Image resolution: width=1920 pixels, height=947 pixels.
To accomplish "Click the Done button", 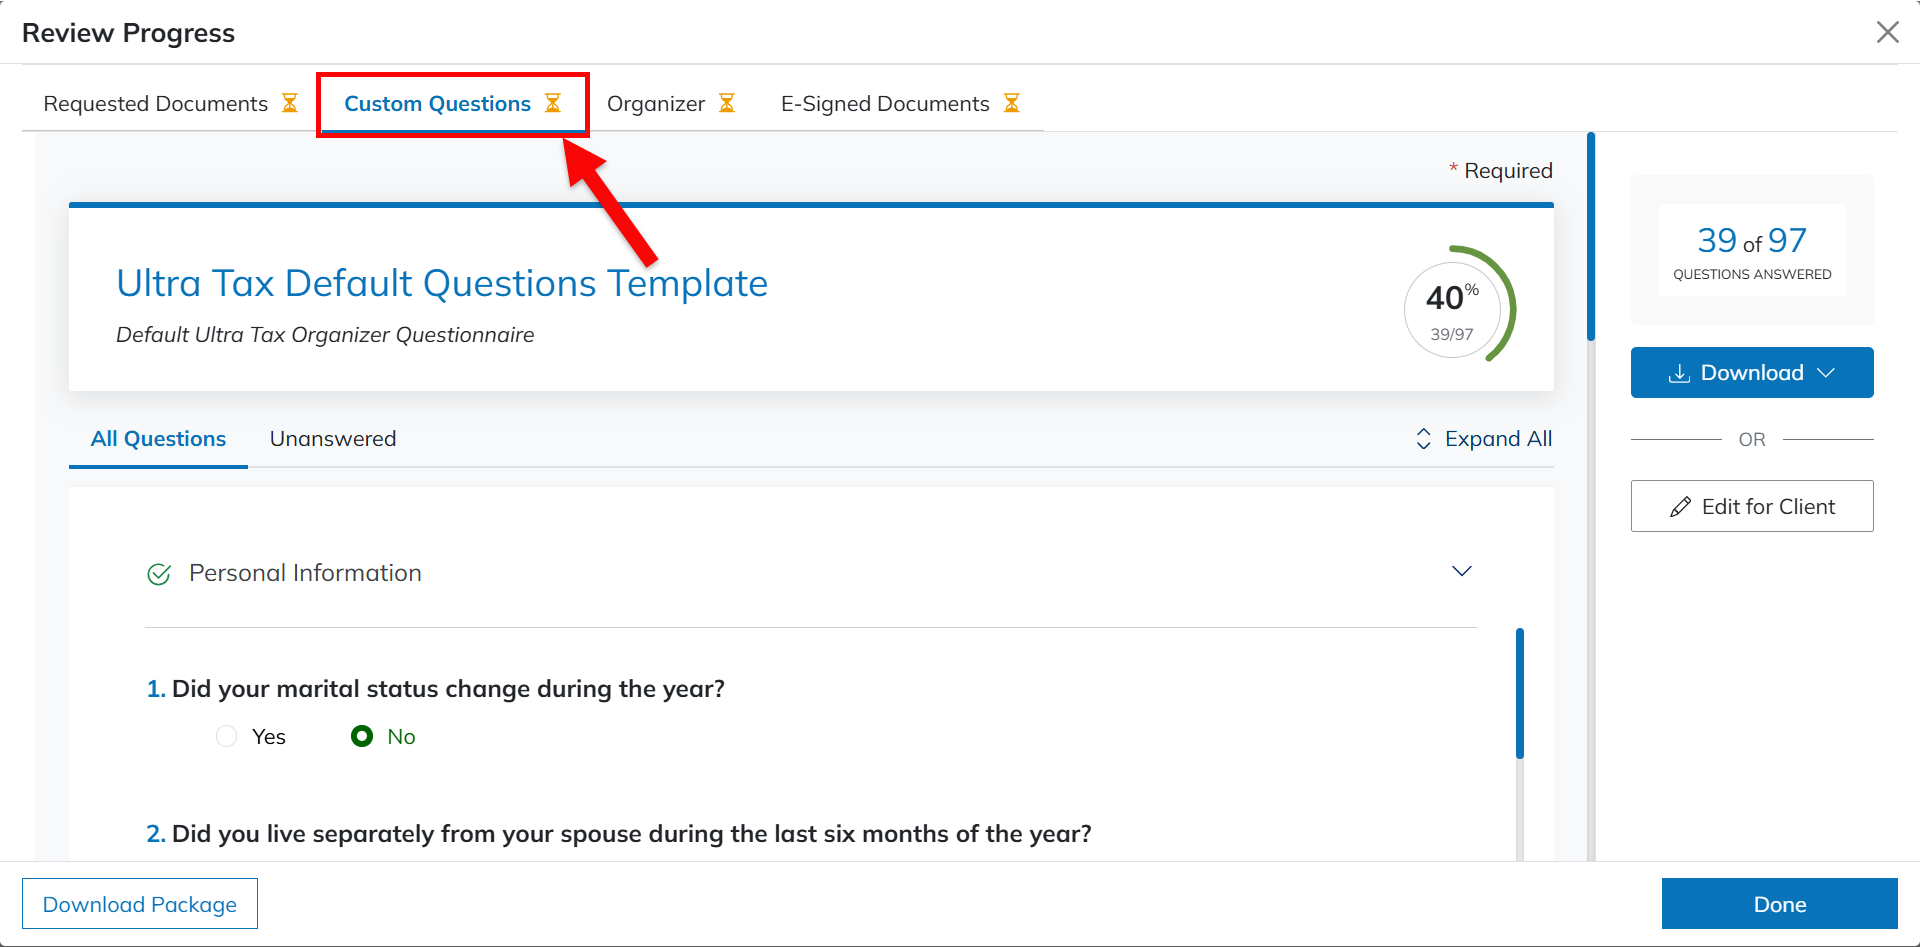I will click(x=1779, y=904).
